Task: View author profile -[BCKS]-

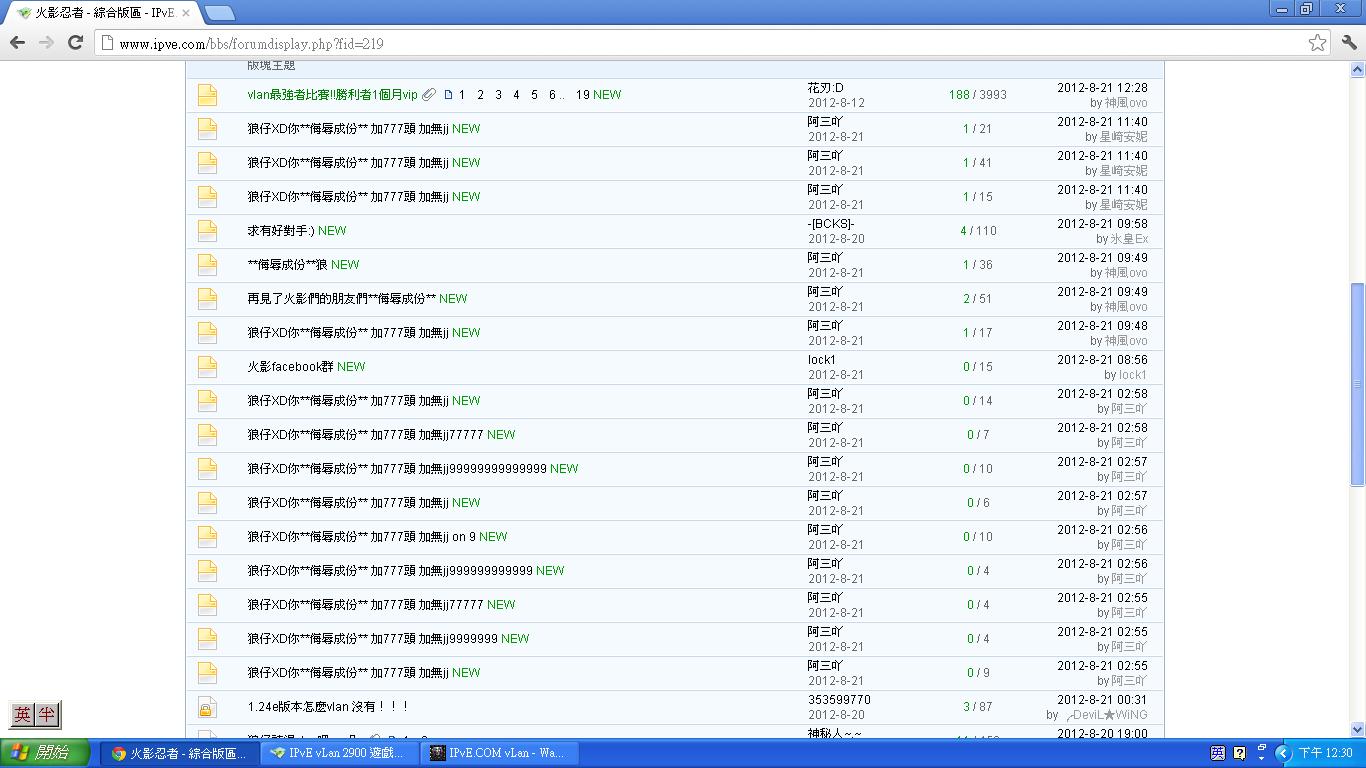Action: 831,224
